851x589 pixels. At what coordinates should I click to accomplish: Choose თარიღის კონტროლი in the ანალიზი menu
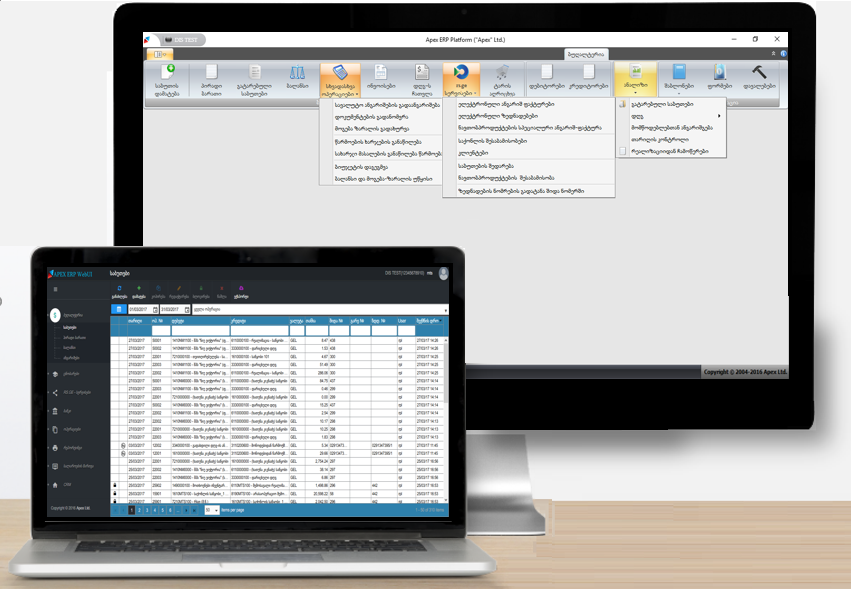(659, 140)
